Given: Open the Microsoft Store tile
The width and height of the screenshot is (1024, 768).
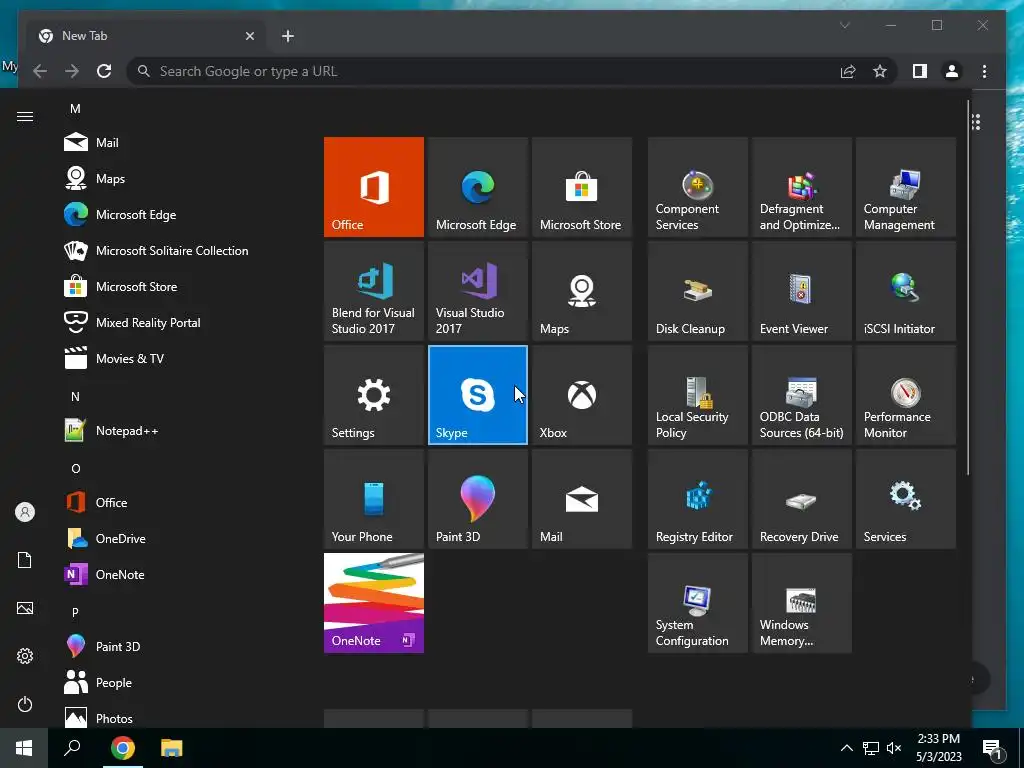Looking at the screenshot, I should pyautogui.click(x=582, y=187).
